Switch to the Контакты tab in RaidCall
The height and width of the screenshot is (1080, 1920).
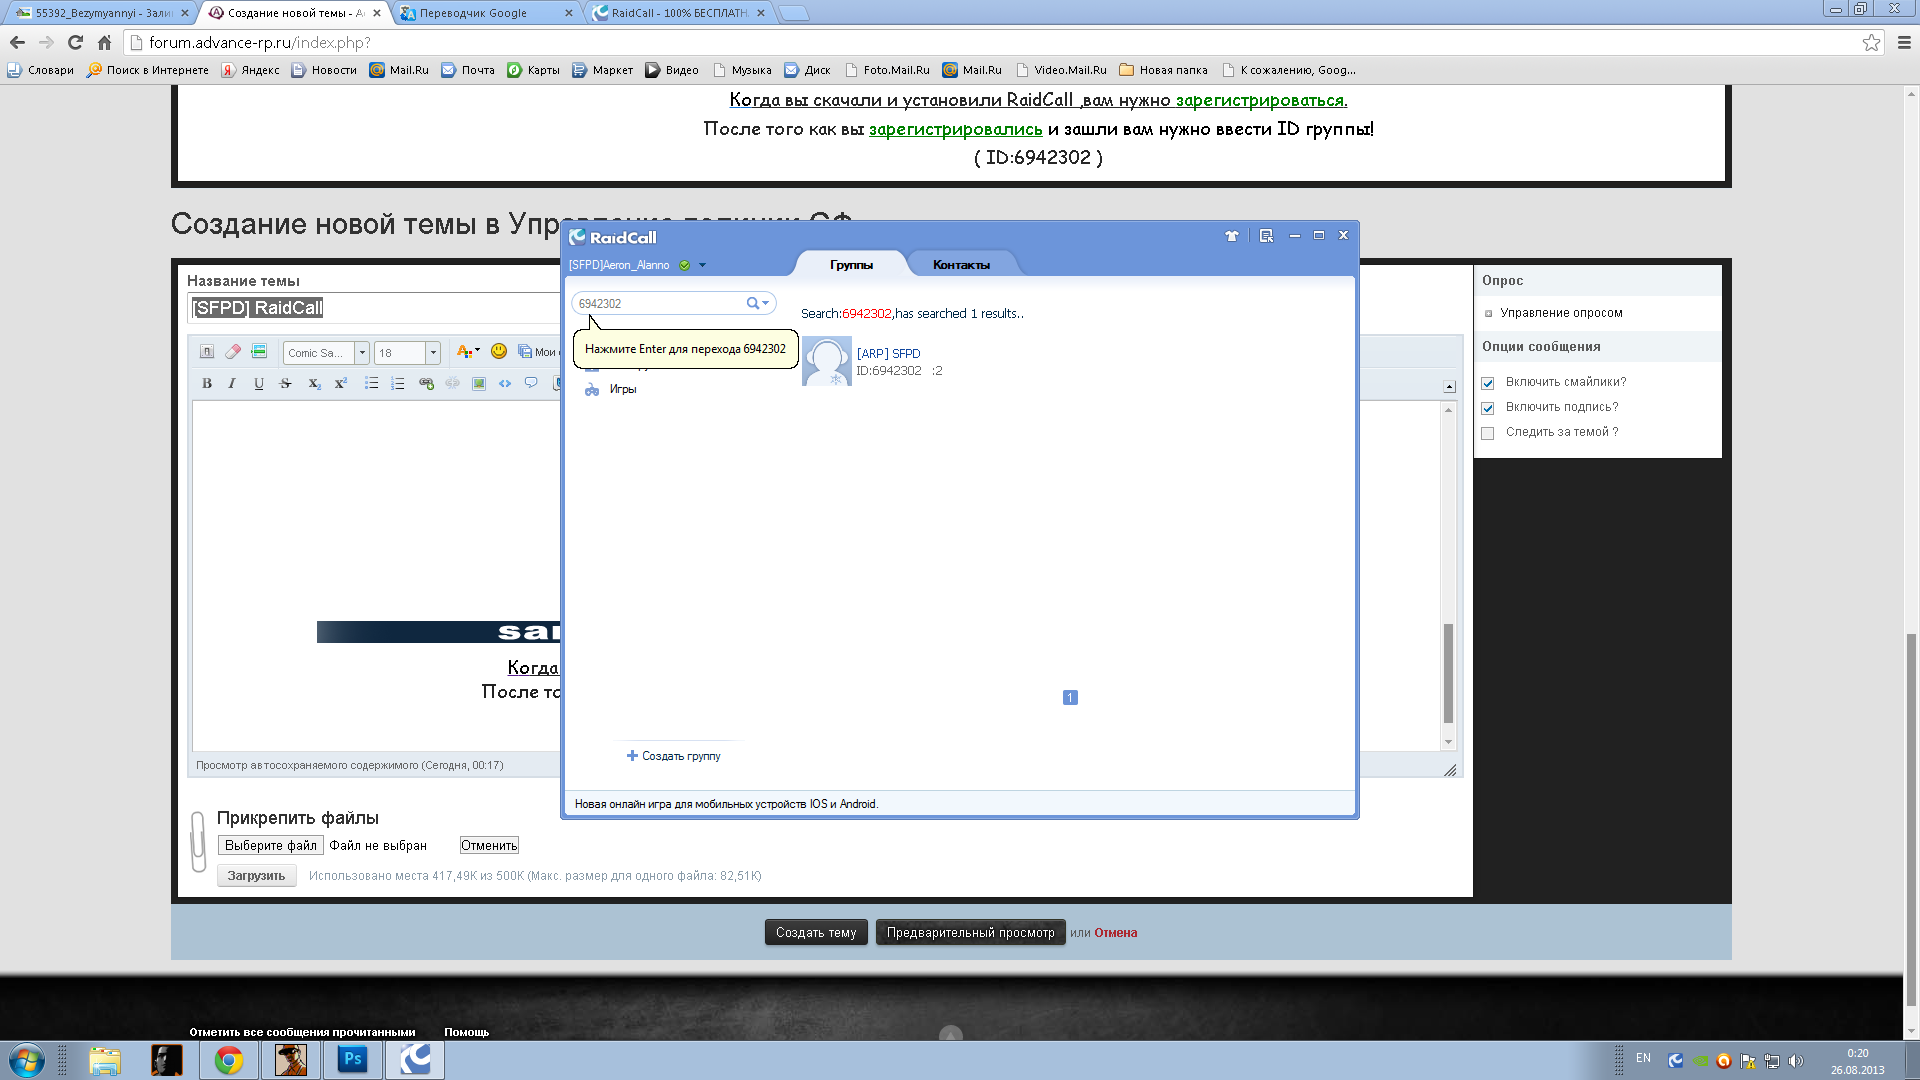tap(961, 265)
